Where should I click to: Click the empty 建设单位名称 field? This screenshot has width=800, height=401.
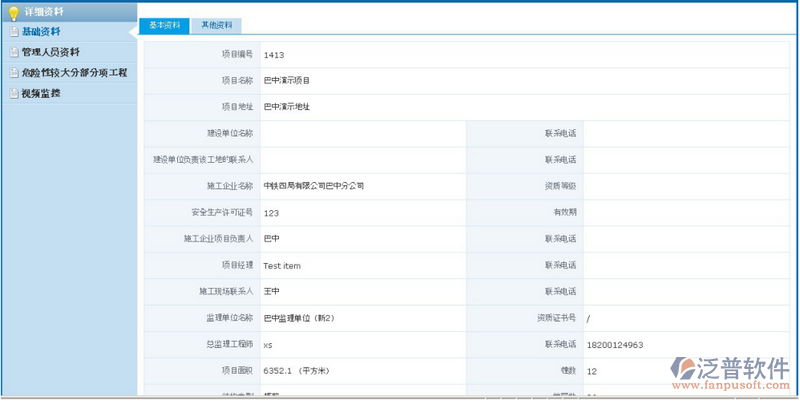pos(362,133)
